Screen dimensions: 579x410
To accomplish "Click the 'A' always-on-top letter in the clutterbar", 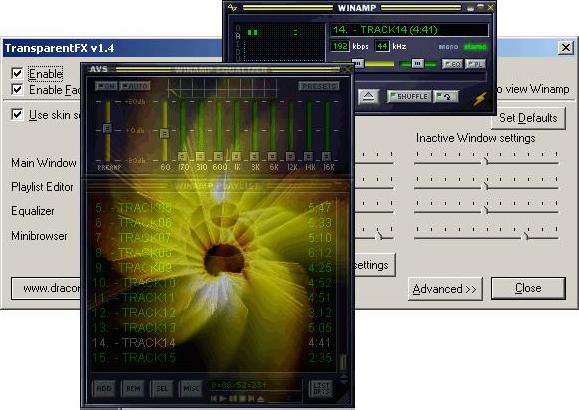I will pyautogui.click(x=238, y=36).
